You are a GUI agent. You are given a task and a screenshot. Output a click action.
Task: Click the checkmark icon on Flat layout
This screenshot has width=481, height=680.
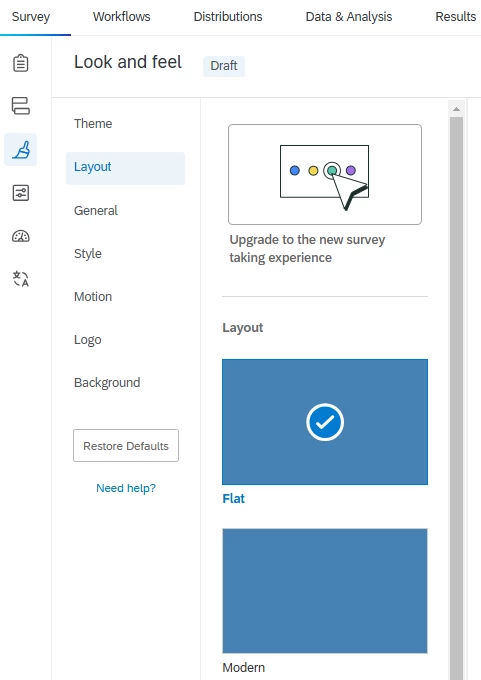325,422
